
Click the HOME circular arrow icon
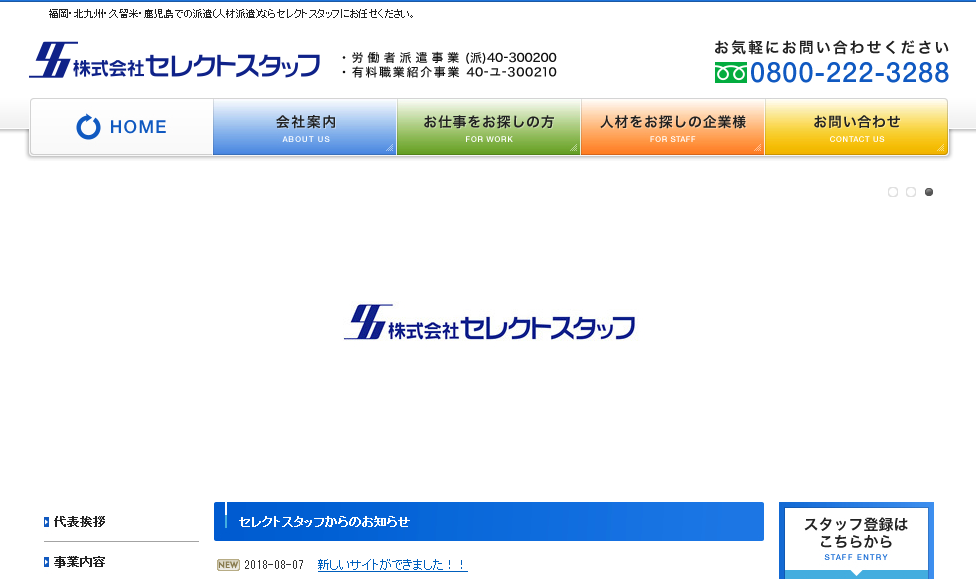88,127
